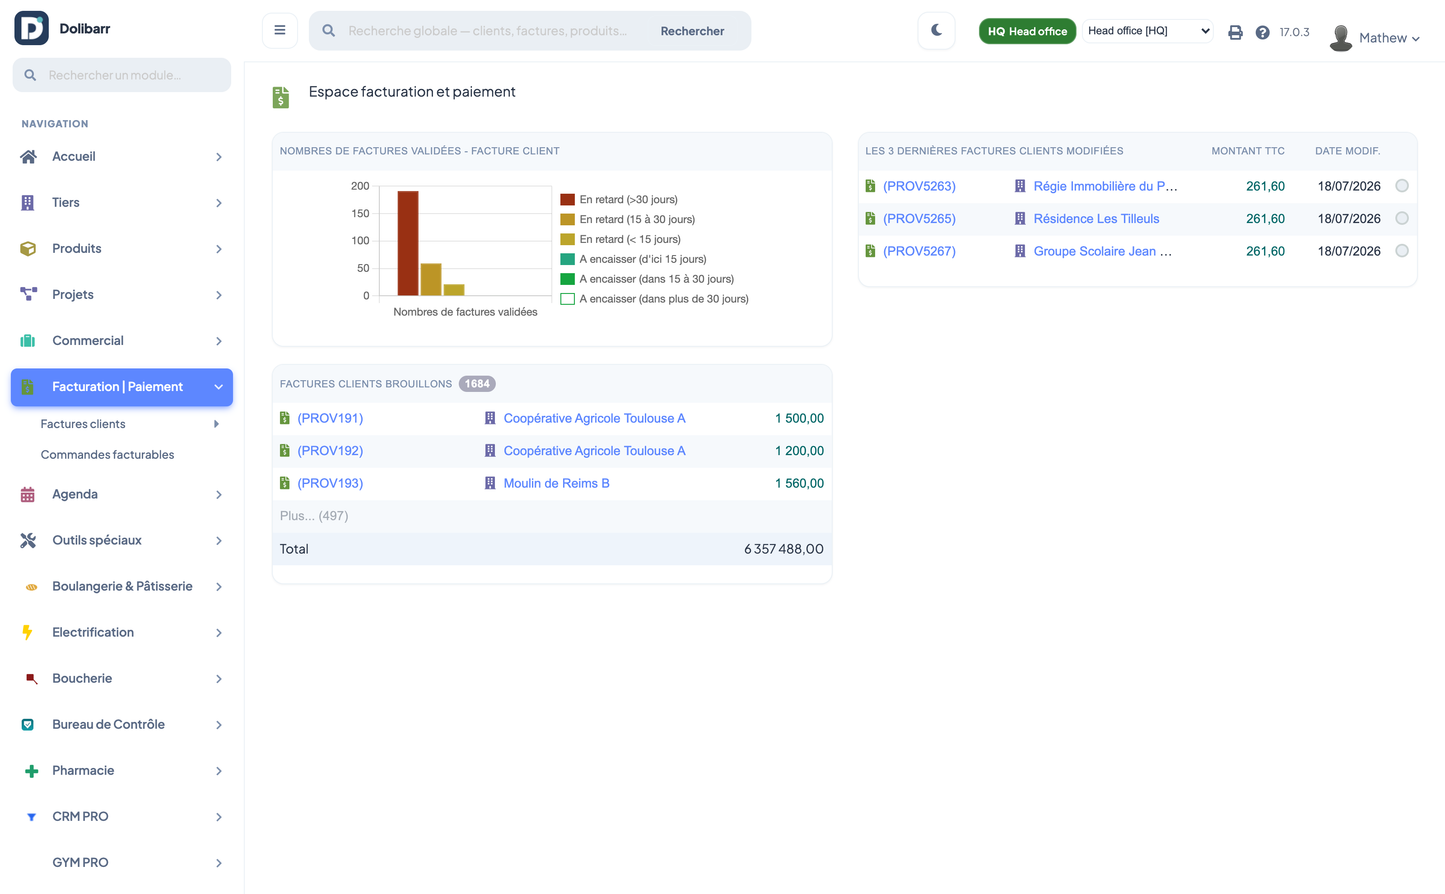Select the radio circle on PROV5267 row
This screenshot has width=1445, height=894.
pos(1402,251)
